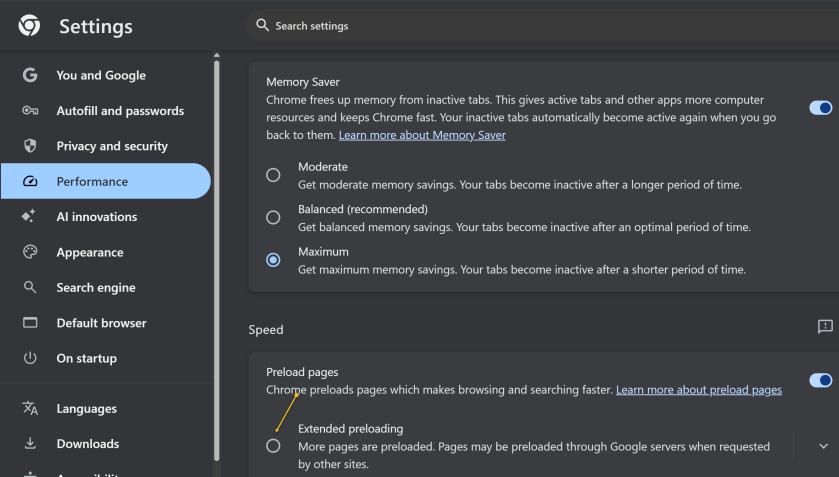The width and height of the screenshot is (839, 477).
Task: Open Learn more about Memory Saver link
Action: [422, 135]
